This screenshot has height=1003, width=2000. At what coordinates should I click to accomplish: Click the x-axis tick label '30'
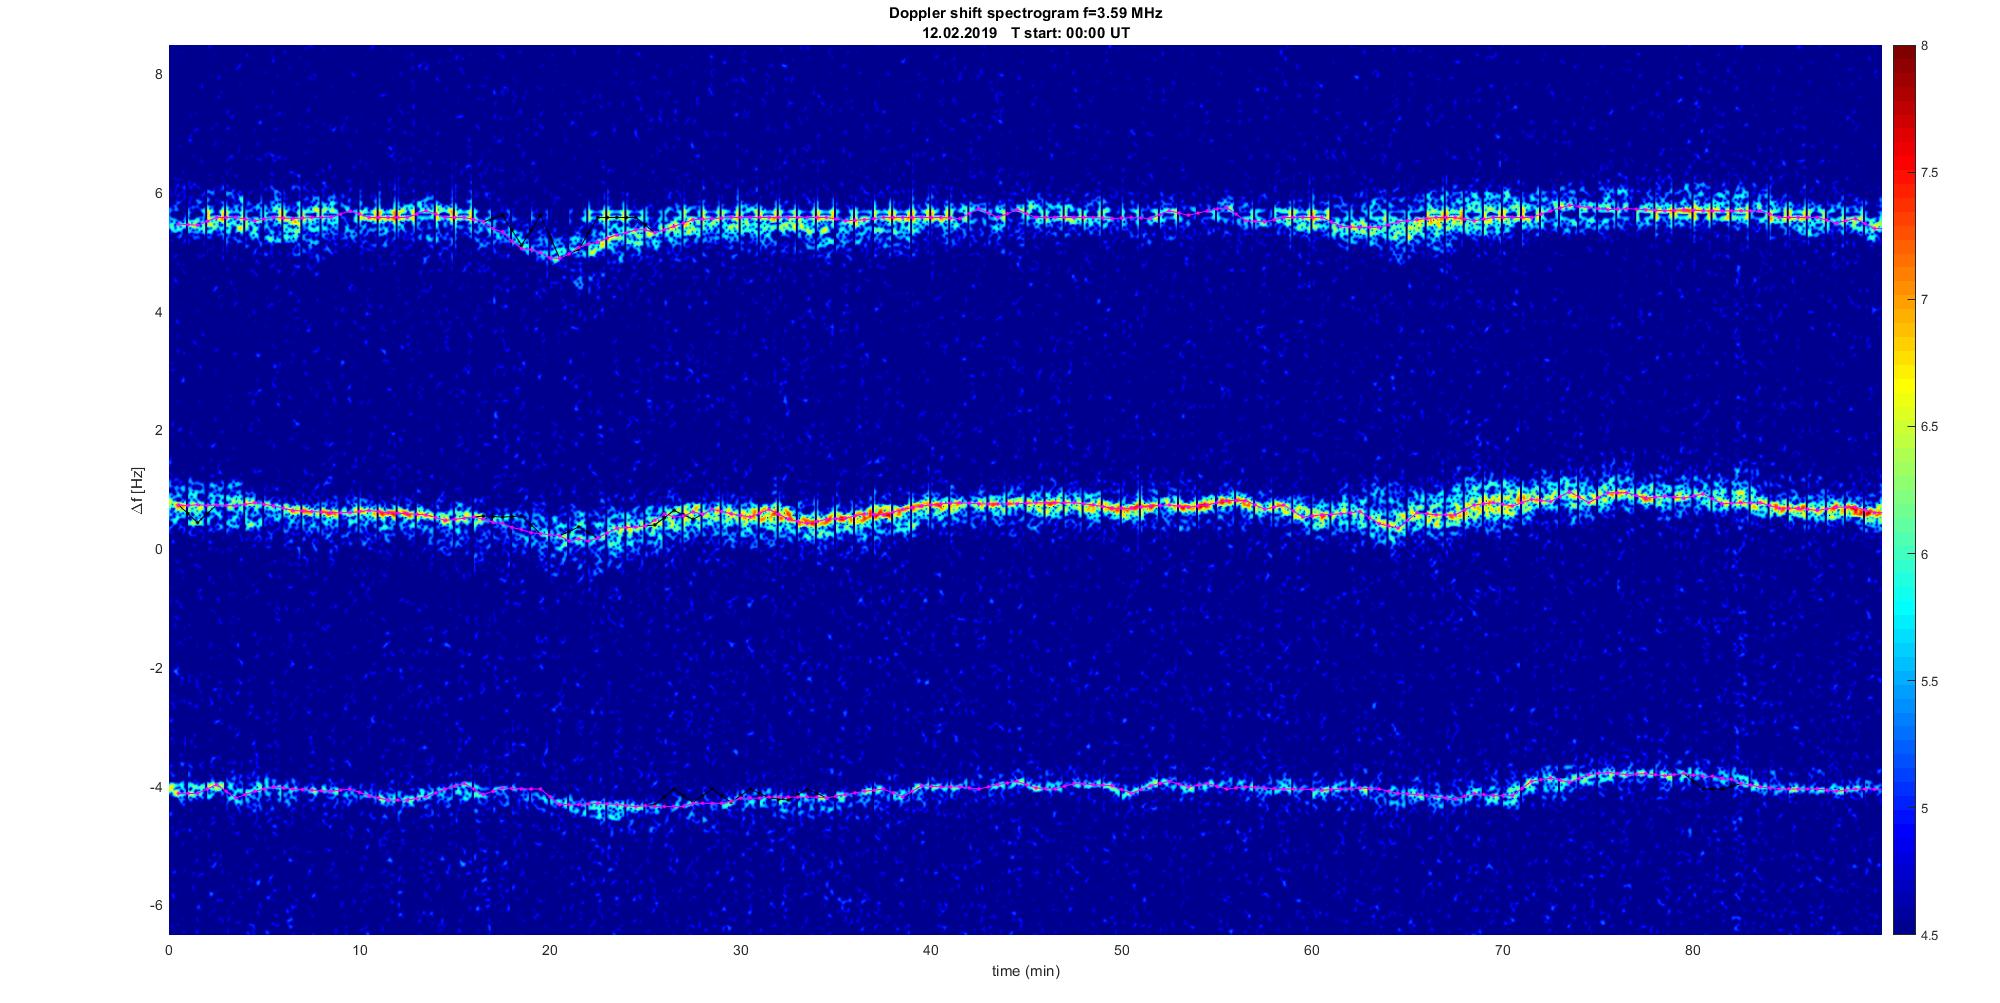pos(740,951)
